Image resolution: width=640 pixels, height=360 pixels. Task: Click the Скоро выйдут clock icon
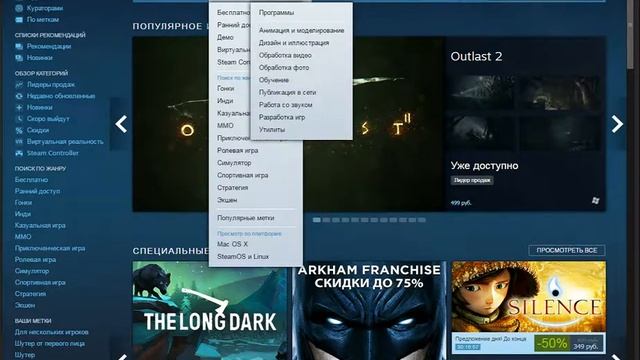(x=19, y=119)
